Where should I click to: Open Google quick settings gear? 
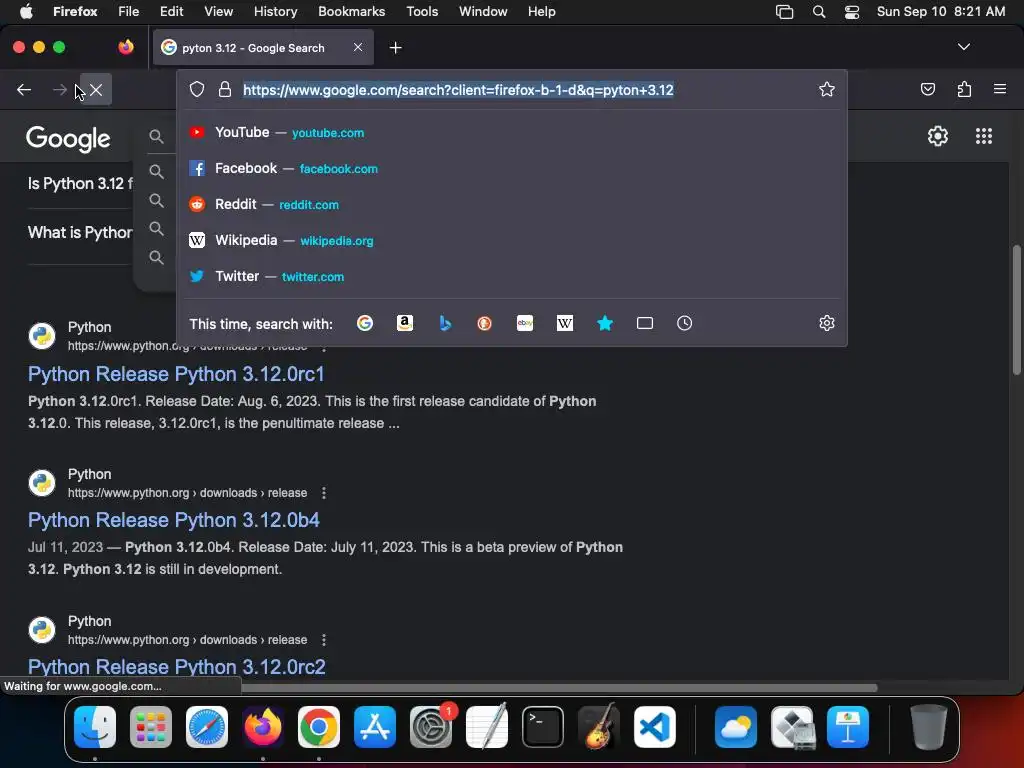point(938,136)
